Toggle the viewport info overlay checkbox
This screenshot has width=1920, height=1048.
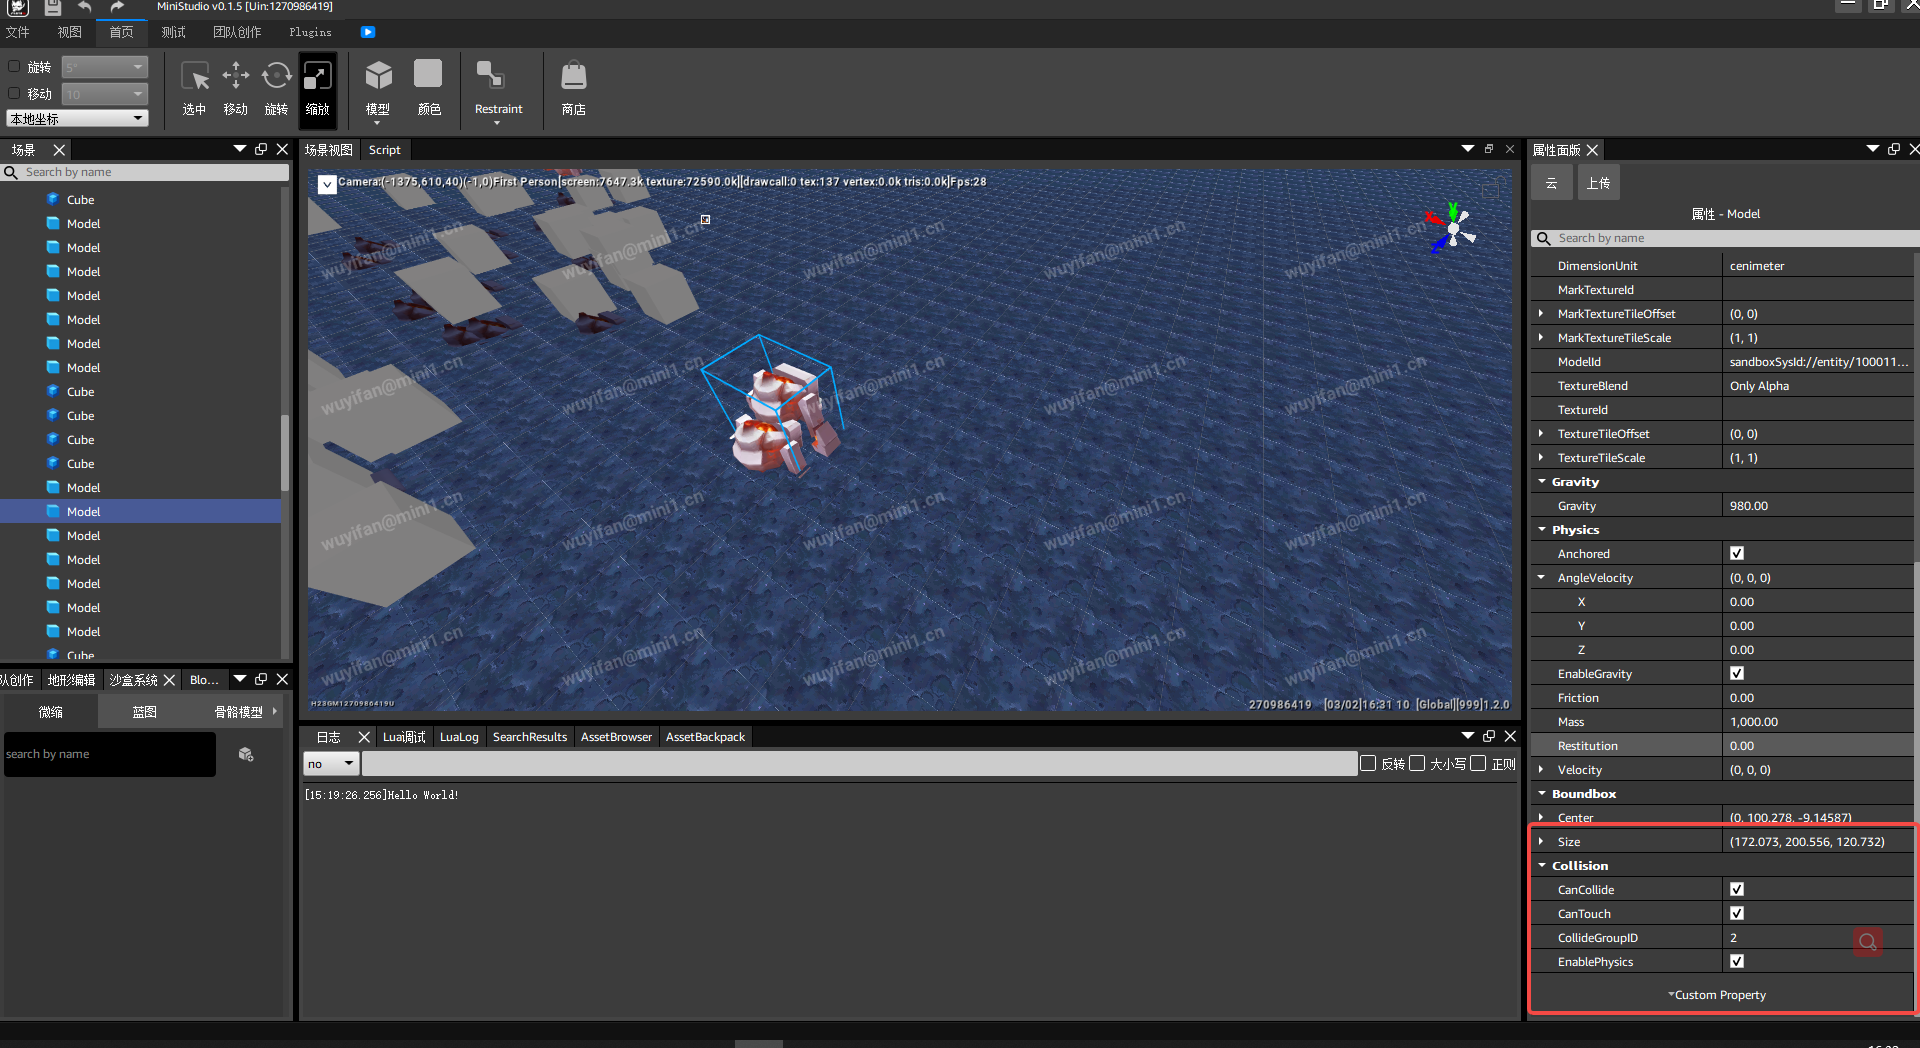pyautogui.click(x=327, y=184)
